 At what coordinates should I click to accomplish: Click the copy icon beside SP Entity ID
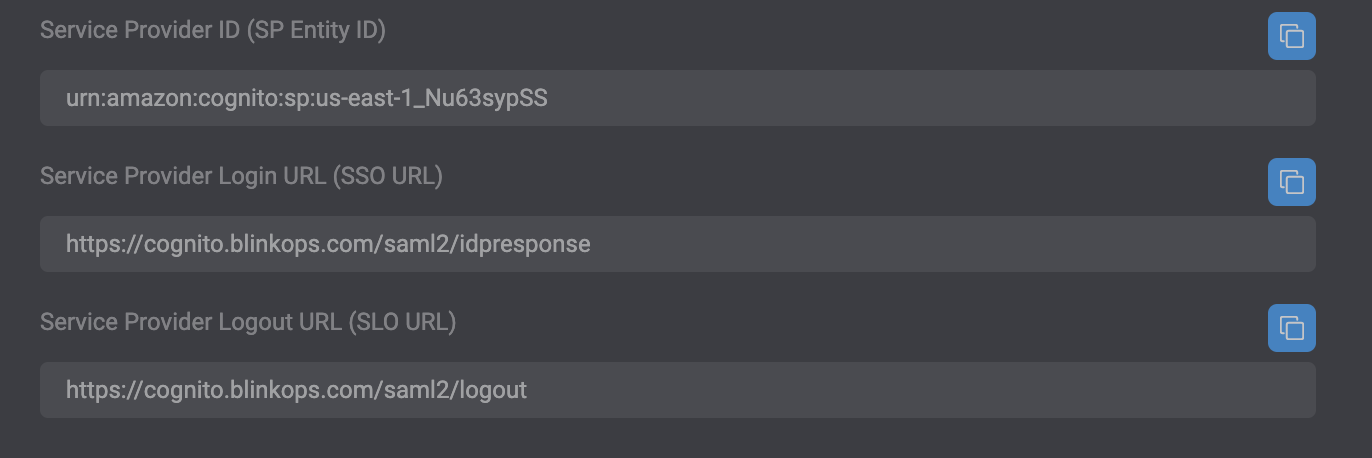(x=1291, y=37)
